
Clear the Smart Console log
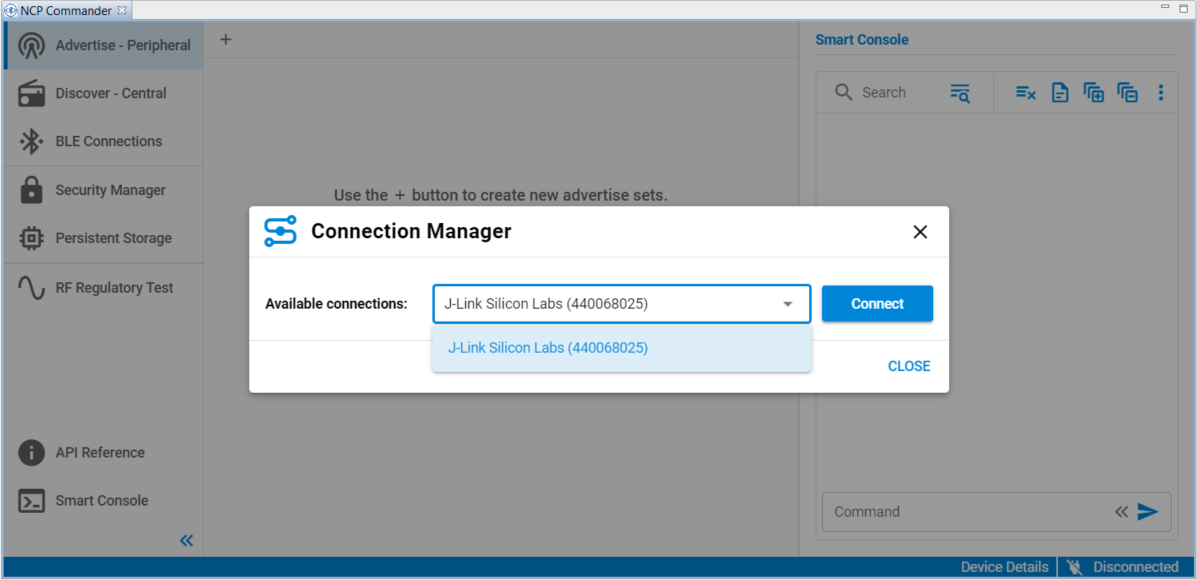1025,92
